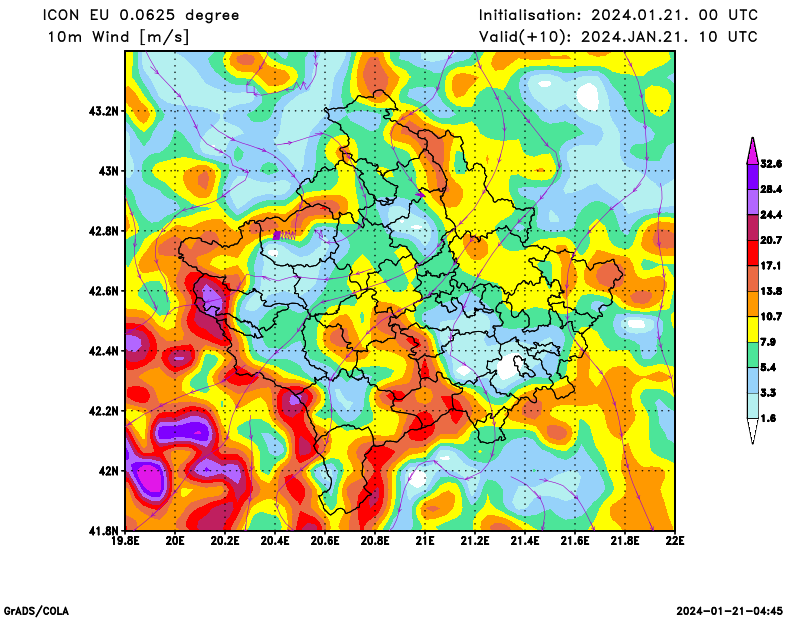
Task: Click the green legend swatch above 5.4
Action: coord(753,355)
